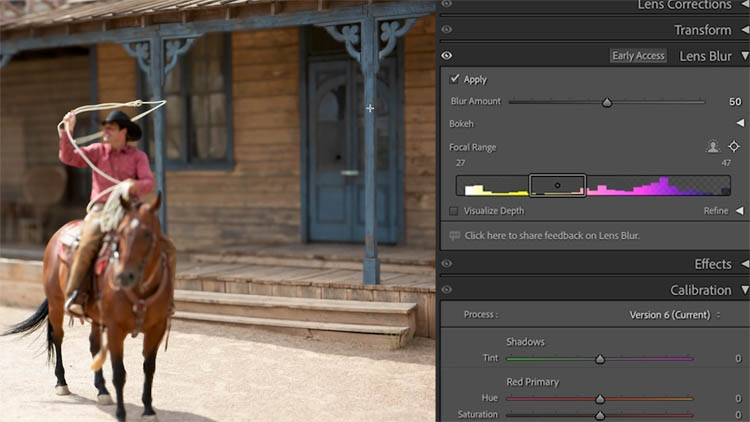This screenshot has width=750, height=422.
Task: Select point/area focus target icon
Action: [x=734, y=146]
